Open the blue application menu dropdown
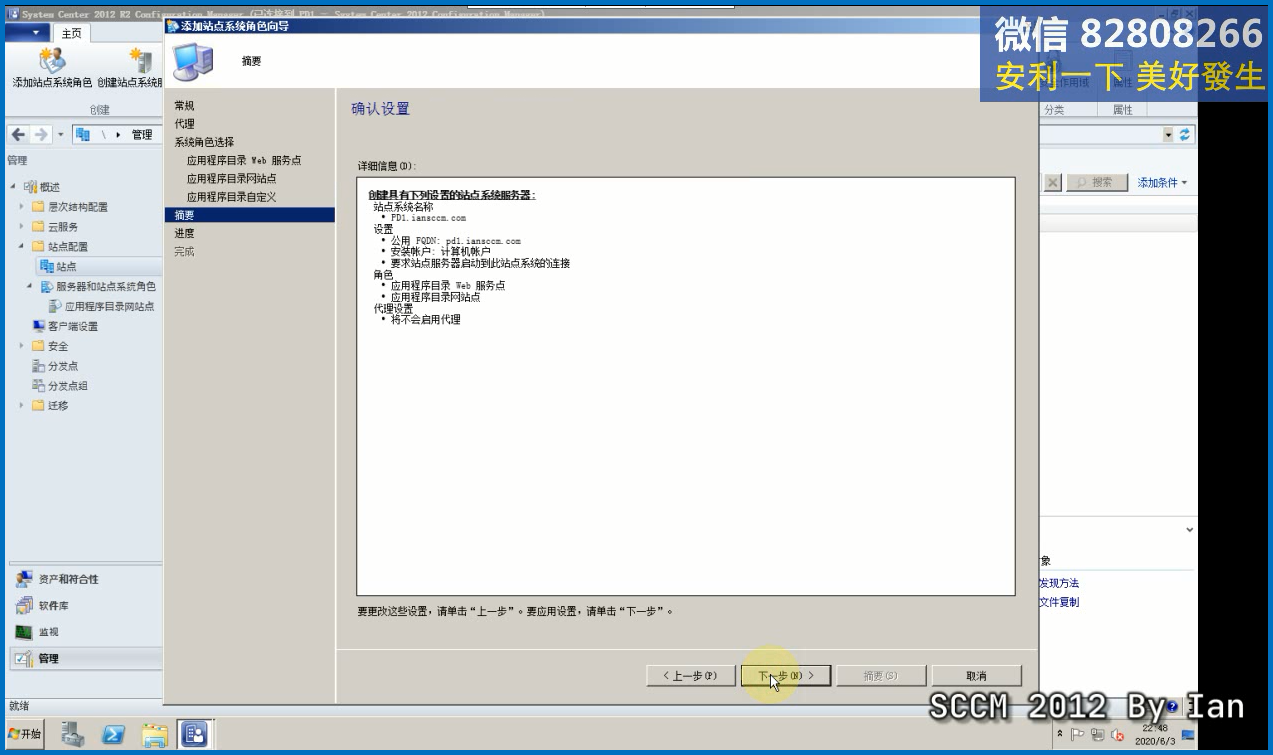The height and width of the screenshot is (755, 1273). [x=28, y=33]
